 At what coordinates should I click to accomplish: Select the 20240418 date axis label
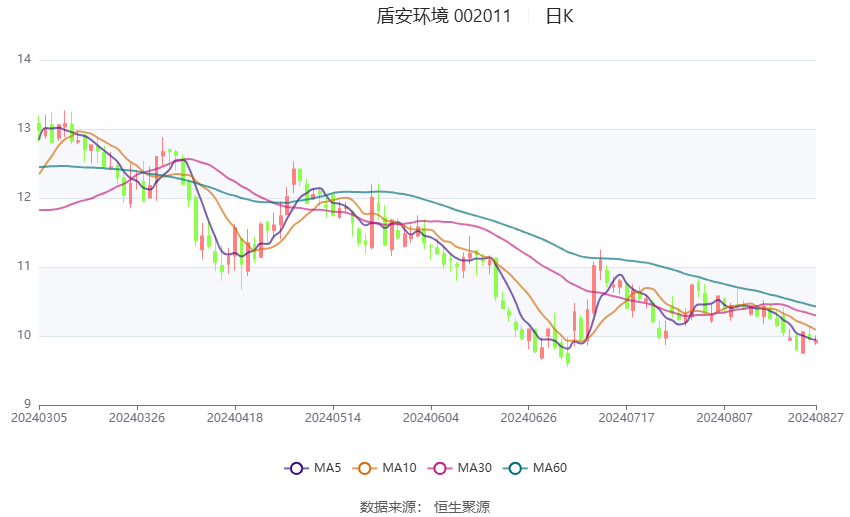(235, 418)
